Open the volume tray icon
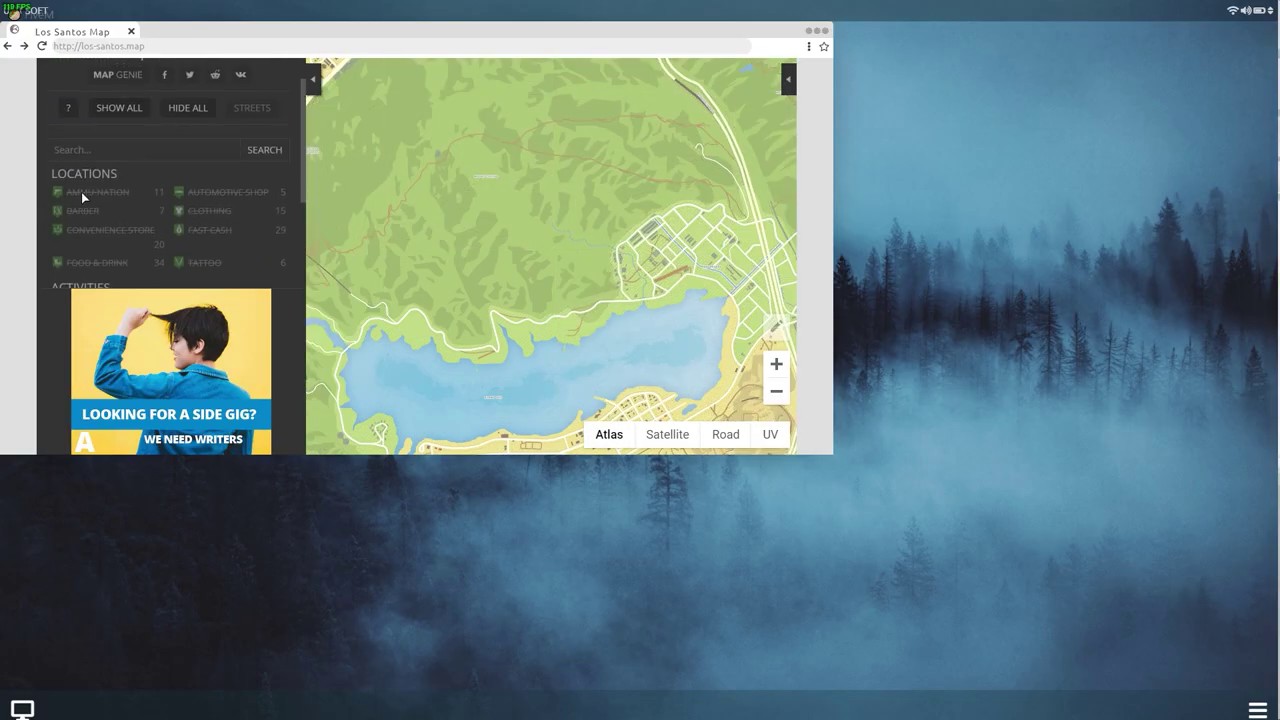The width and height of the screenshot is (1280, 720). (x=1246, y=10)
